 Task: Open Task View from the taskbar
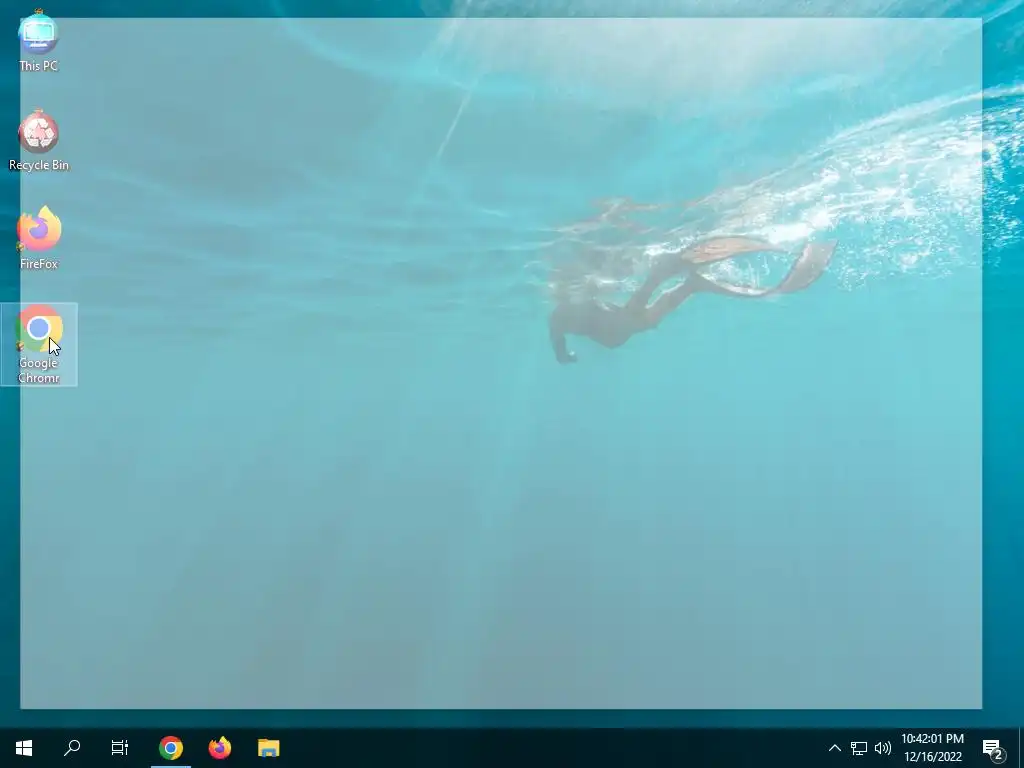[120, 748]
